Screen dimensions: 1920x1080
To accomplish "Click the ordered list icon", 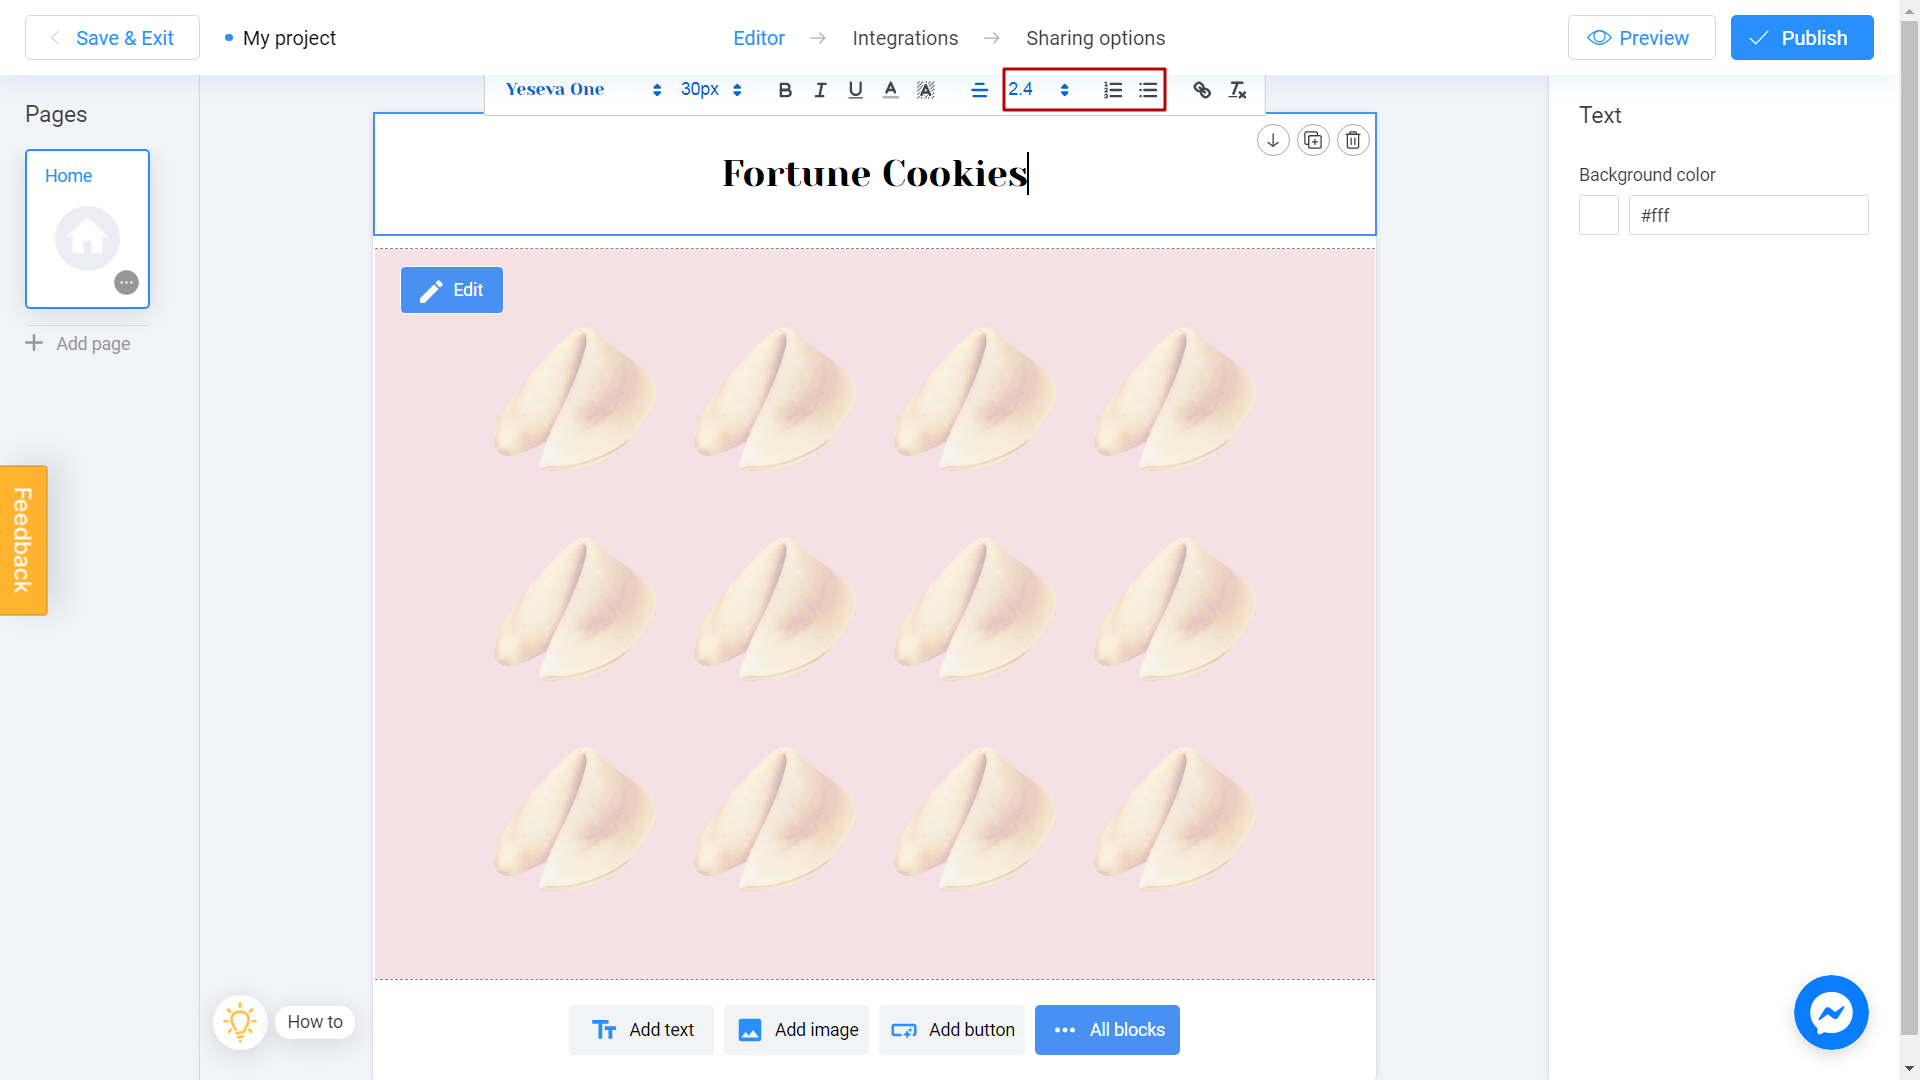I will click(1112, 90).
